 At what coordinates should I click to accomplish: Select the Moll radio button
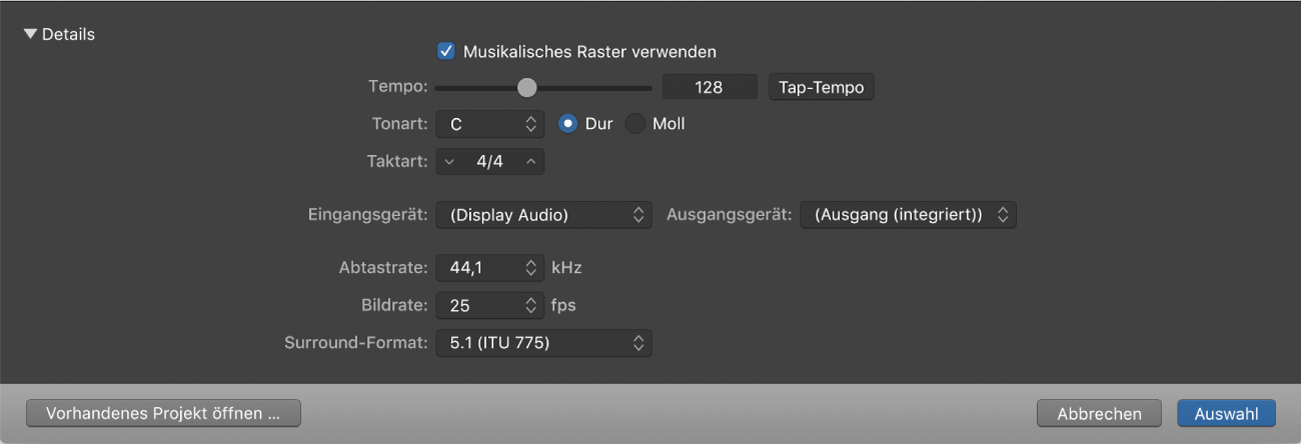point(636,124)
